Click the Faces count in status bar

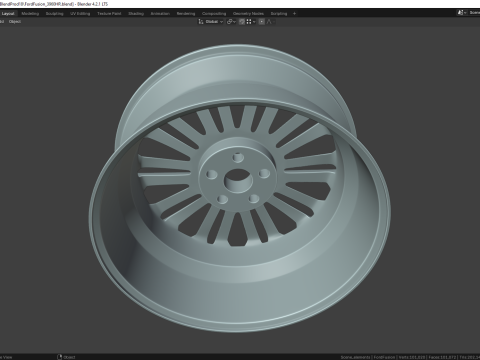point(443,357)
